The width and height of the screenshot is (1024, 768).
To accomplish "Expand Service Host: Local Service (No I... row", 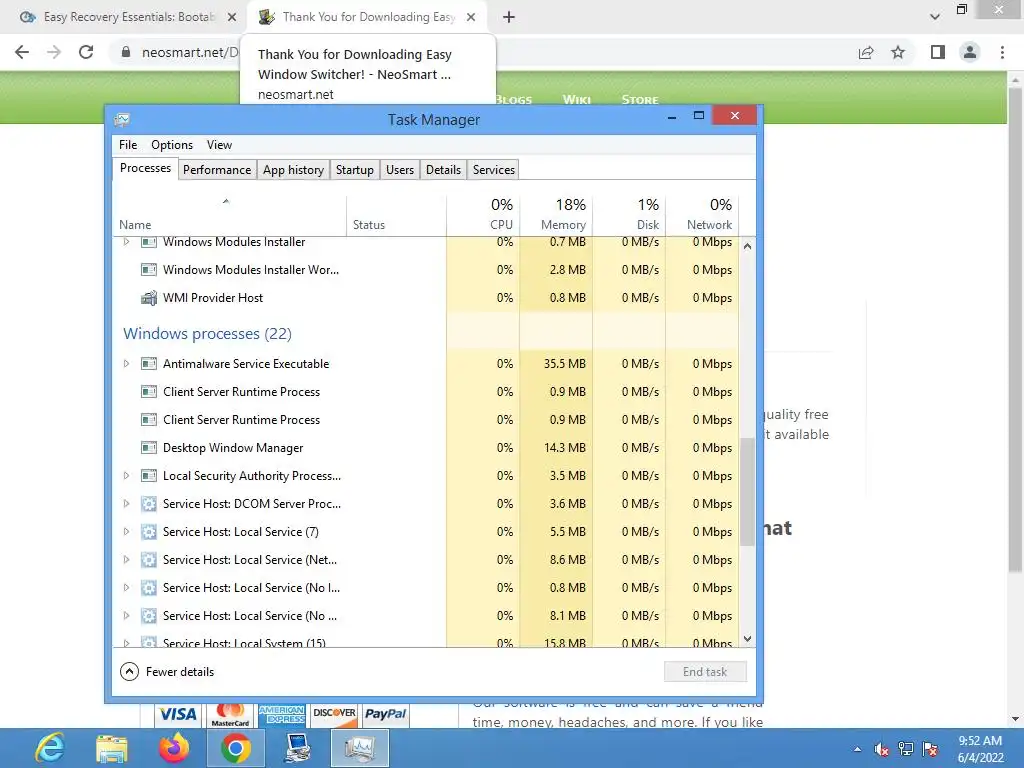I will 127,588.
